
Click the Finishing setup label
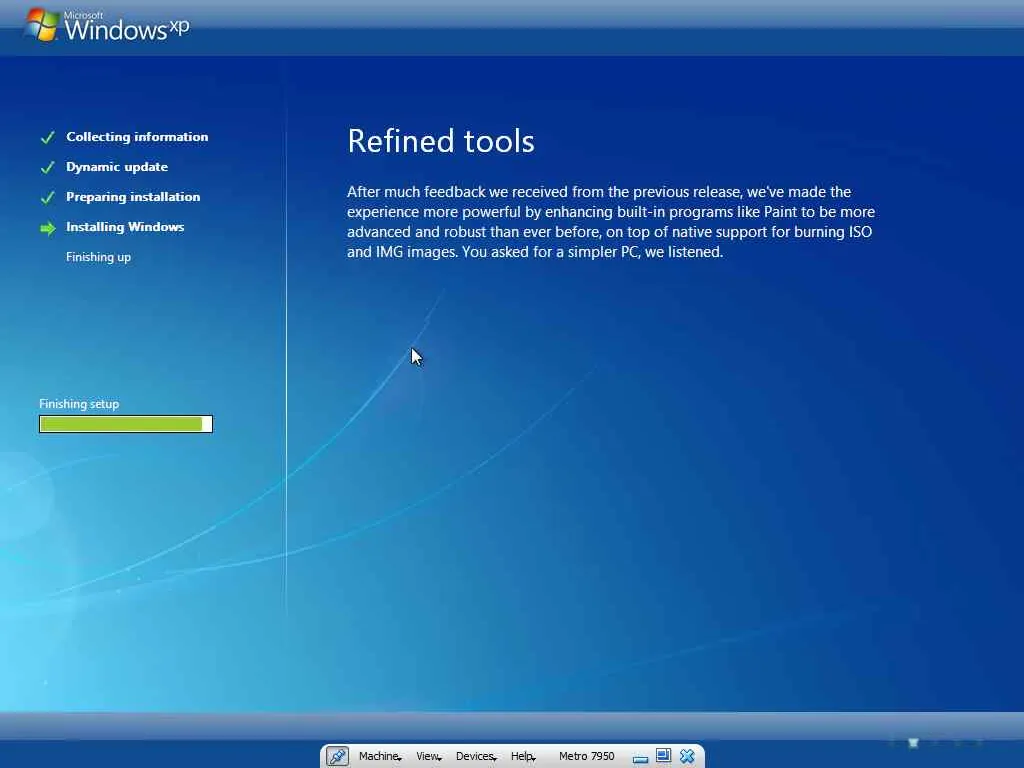[x=79, y=404]
